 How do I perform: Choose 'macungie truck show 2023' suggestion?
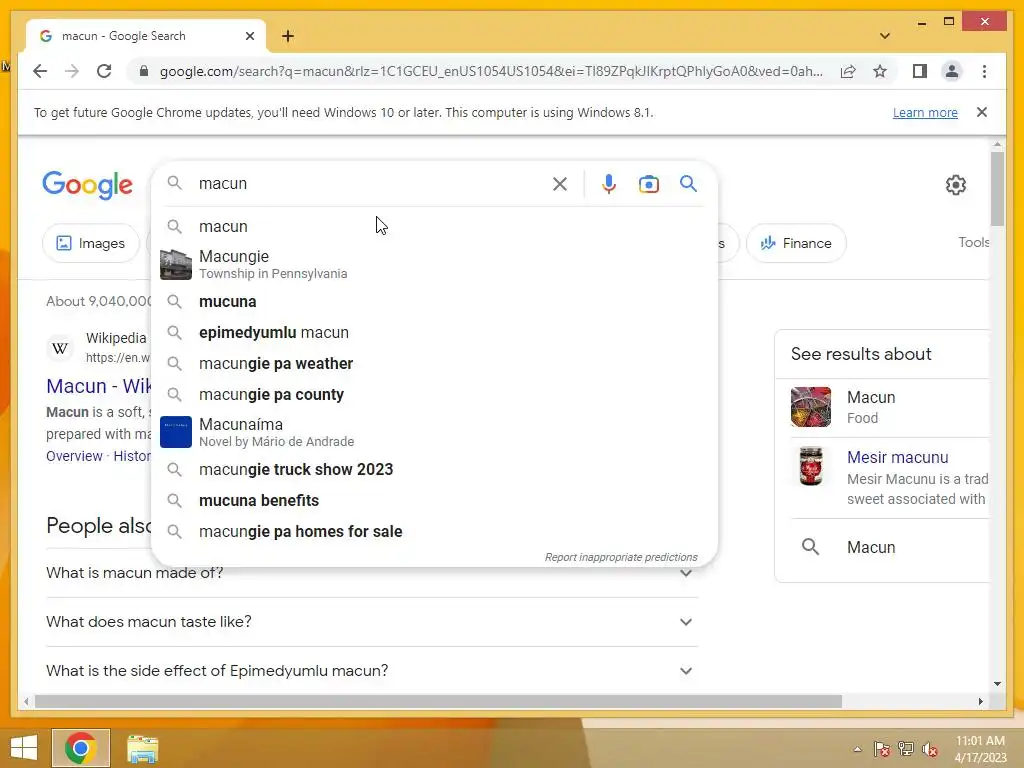click(x=434, y=470)
